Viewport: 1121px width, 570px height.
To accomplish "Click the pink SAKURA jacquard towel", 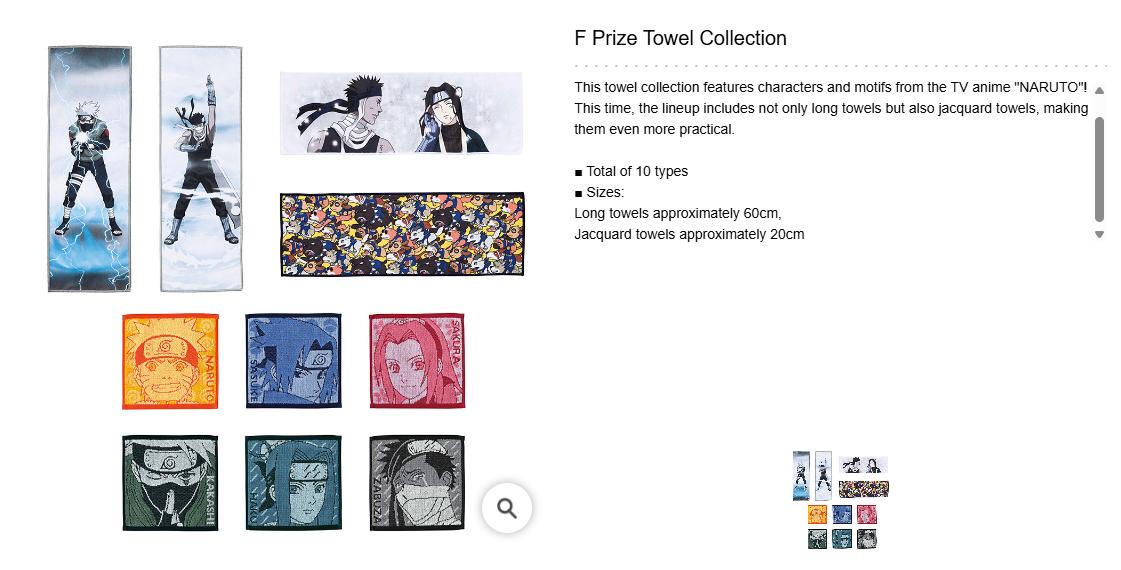I will 416,361.
